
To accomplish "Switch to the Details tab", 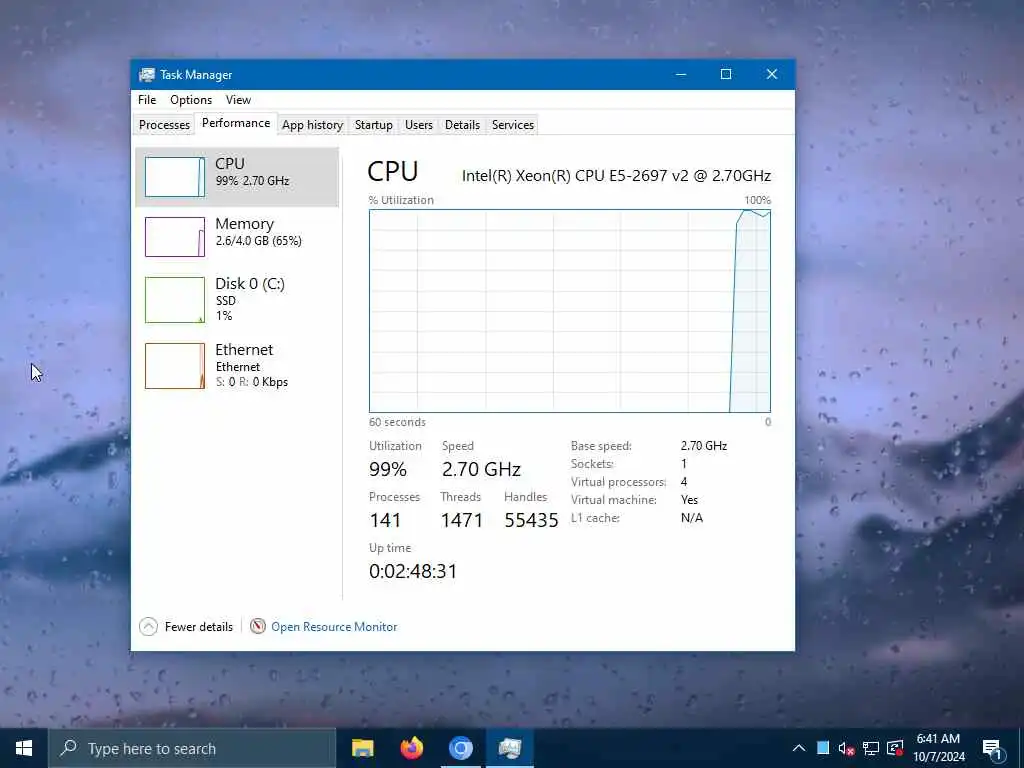I will 462,125.
